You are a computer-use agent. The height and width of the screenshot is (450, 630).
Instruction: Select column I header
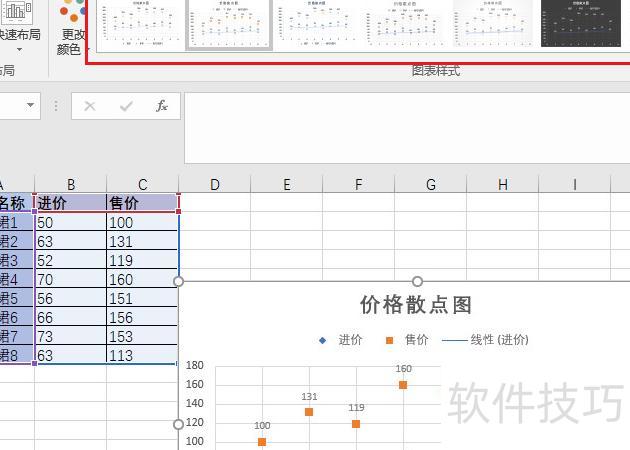[x=574, y=184]
